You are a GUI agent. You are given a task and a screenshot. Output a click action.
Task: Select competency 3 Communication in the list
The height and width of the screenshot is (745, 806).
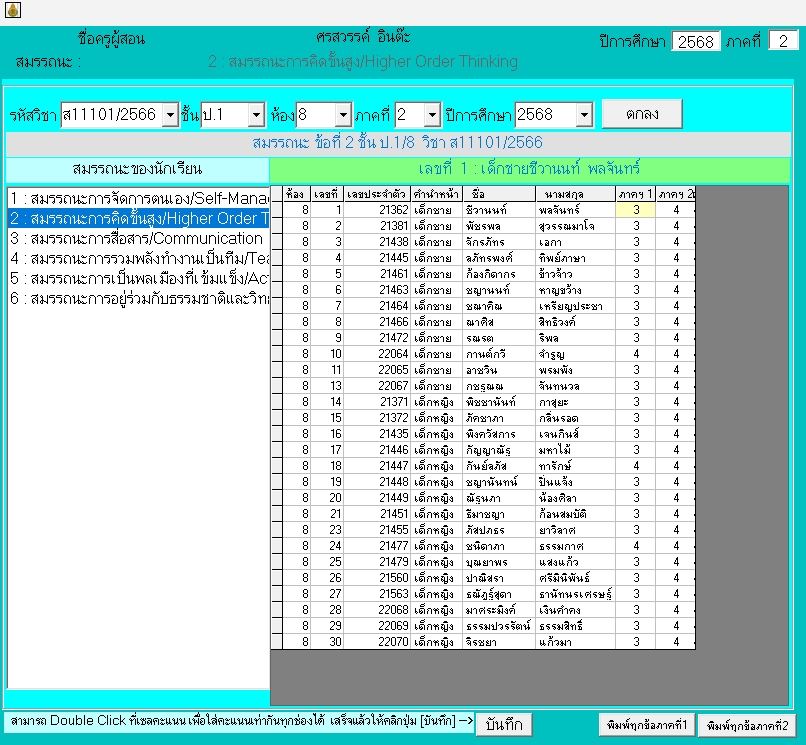138,238
